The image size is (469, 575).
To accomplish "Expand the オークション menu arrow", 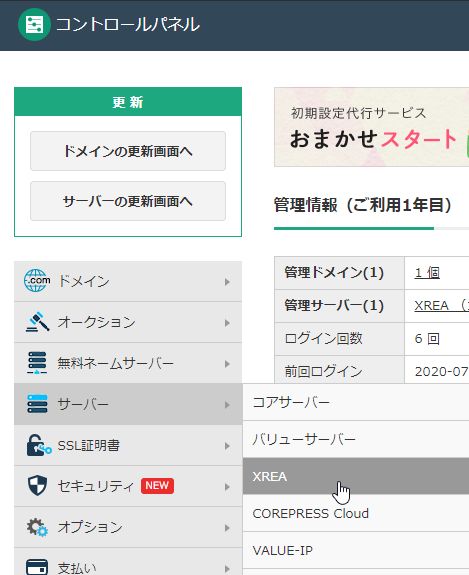I will [x=227, y=323].
